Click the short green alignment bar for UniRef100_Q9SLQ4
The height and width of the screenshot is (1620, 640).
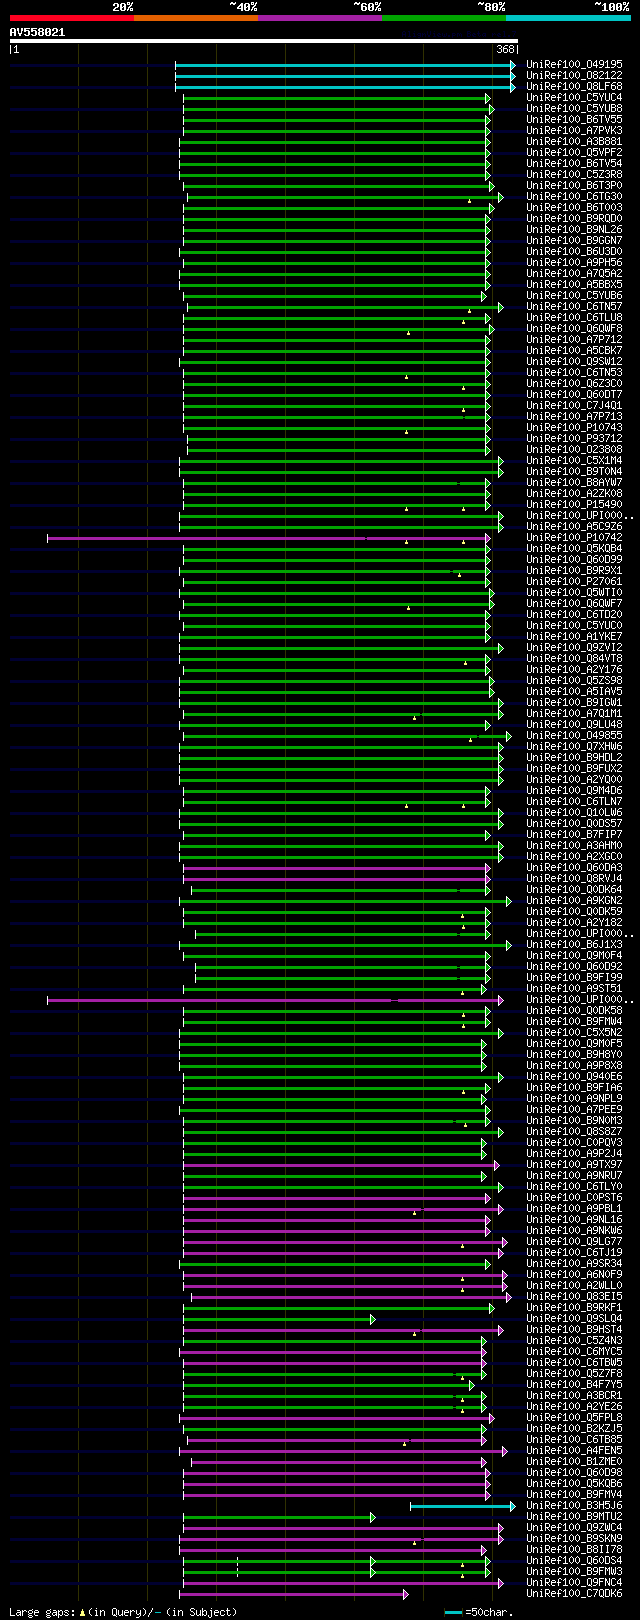pos(279,1319)
